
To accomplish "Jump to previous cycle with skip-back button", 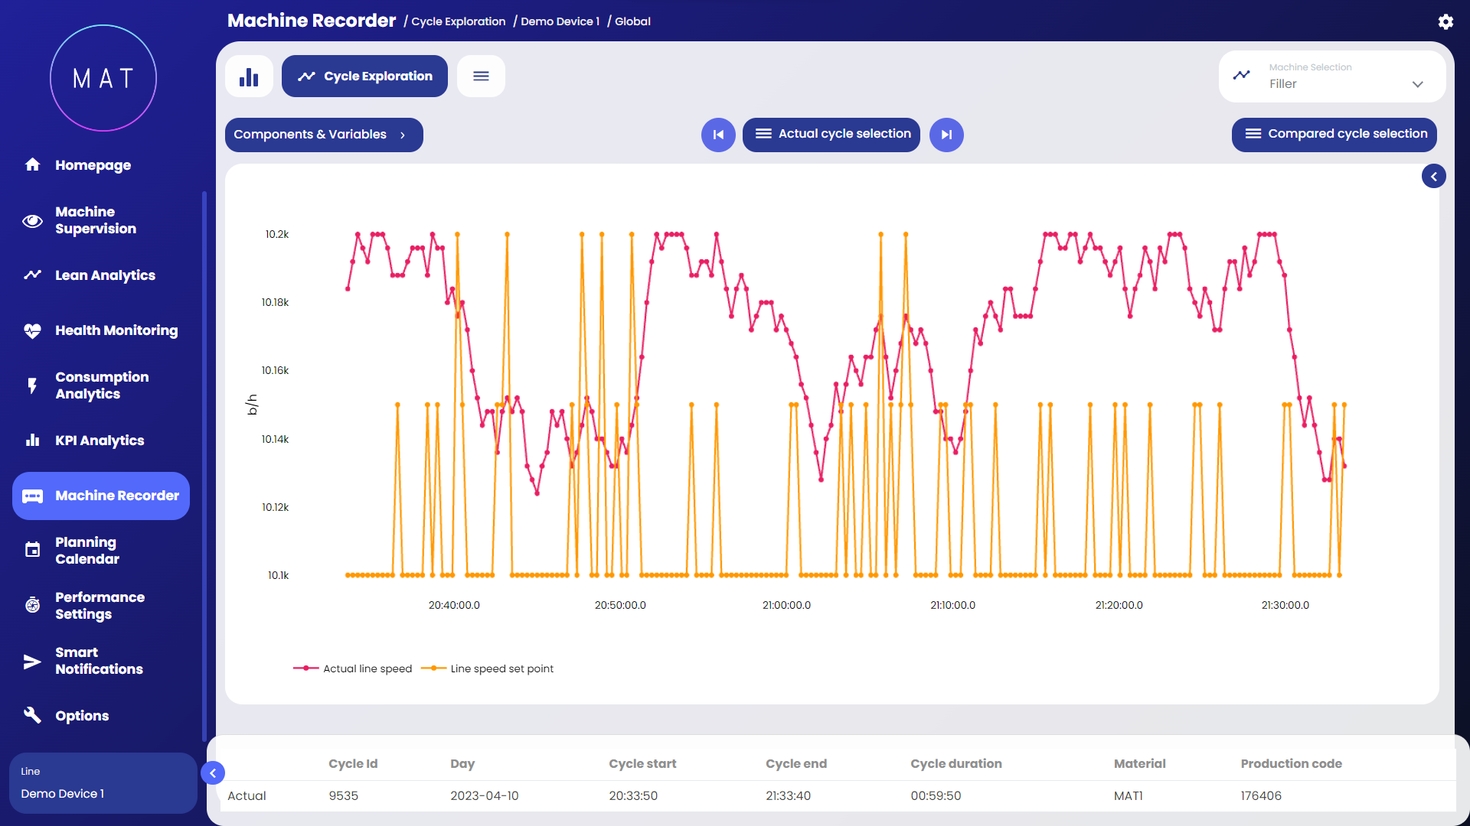I will [x=718, y=135].
